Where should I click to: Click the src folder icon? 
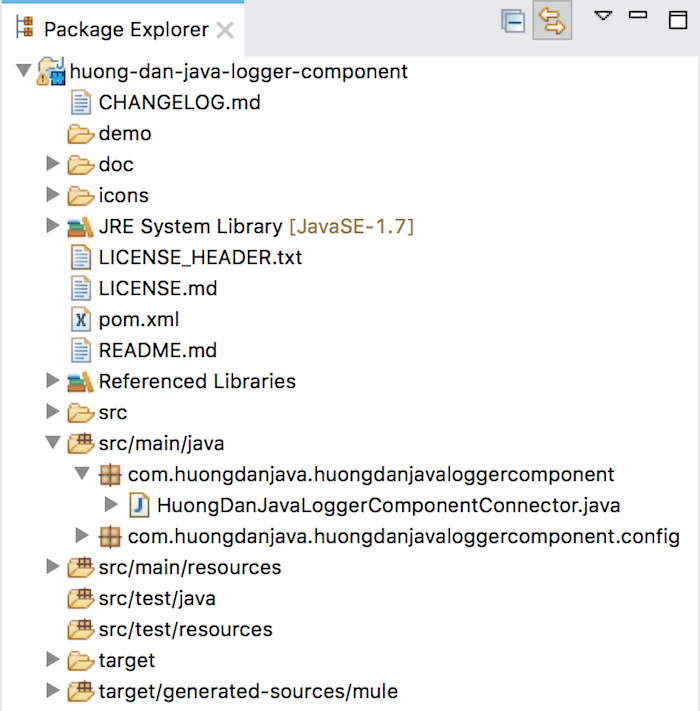[x=80, y=413]
